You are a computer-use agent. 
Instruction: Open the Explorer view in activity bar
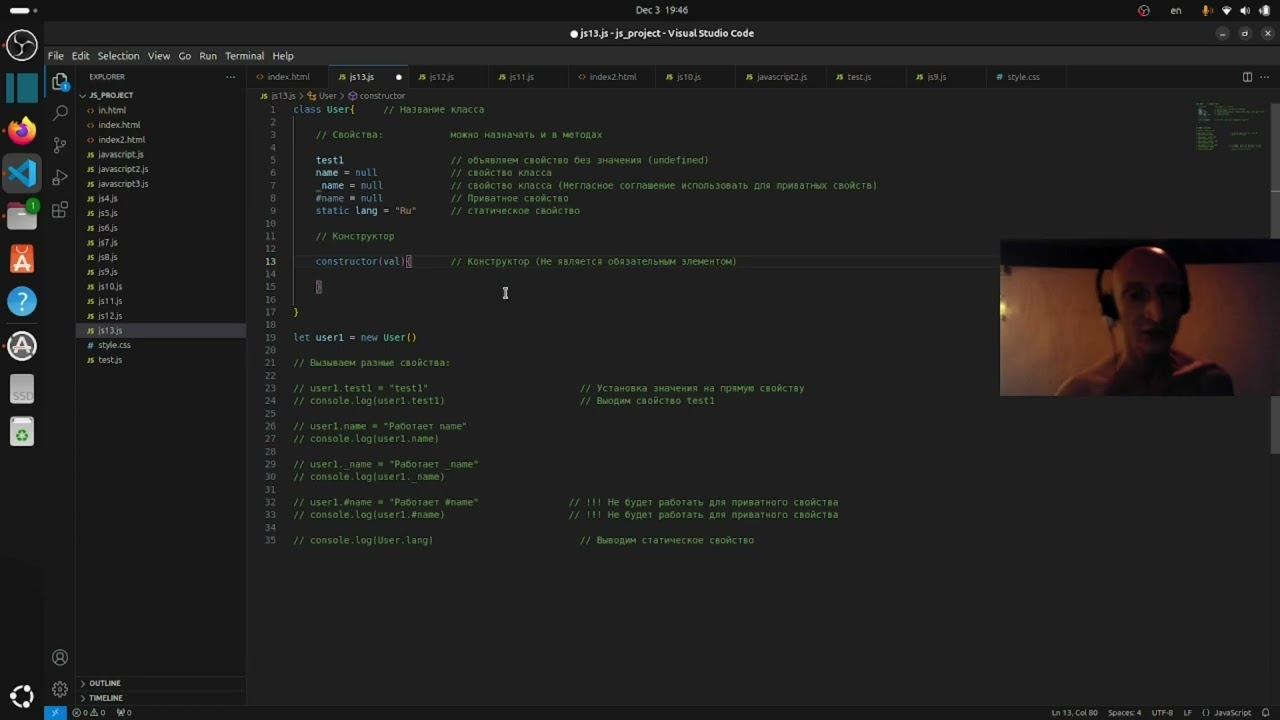click(60, 82)
